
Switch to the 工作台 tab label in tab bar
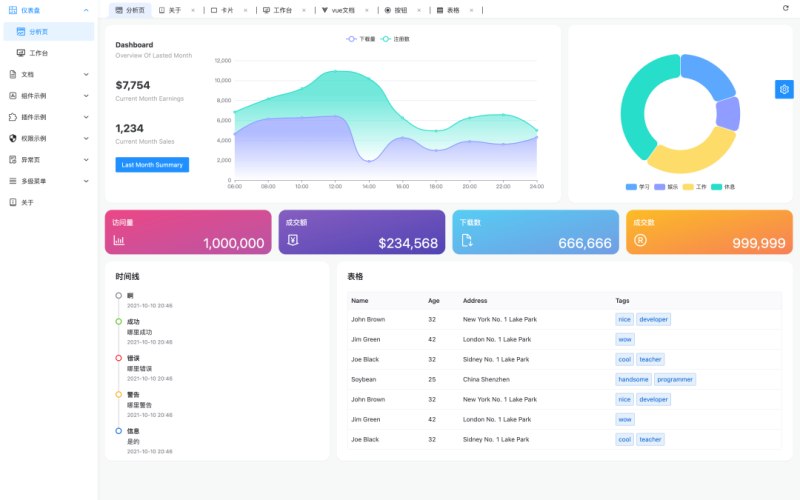coord(283,10)
